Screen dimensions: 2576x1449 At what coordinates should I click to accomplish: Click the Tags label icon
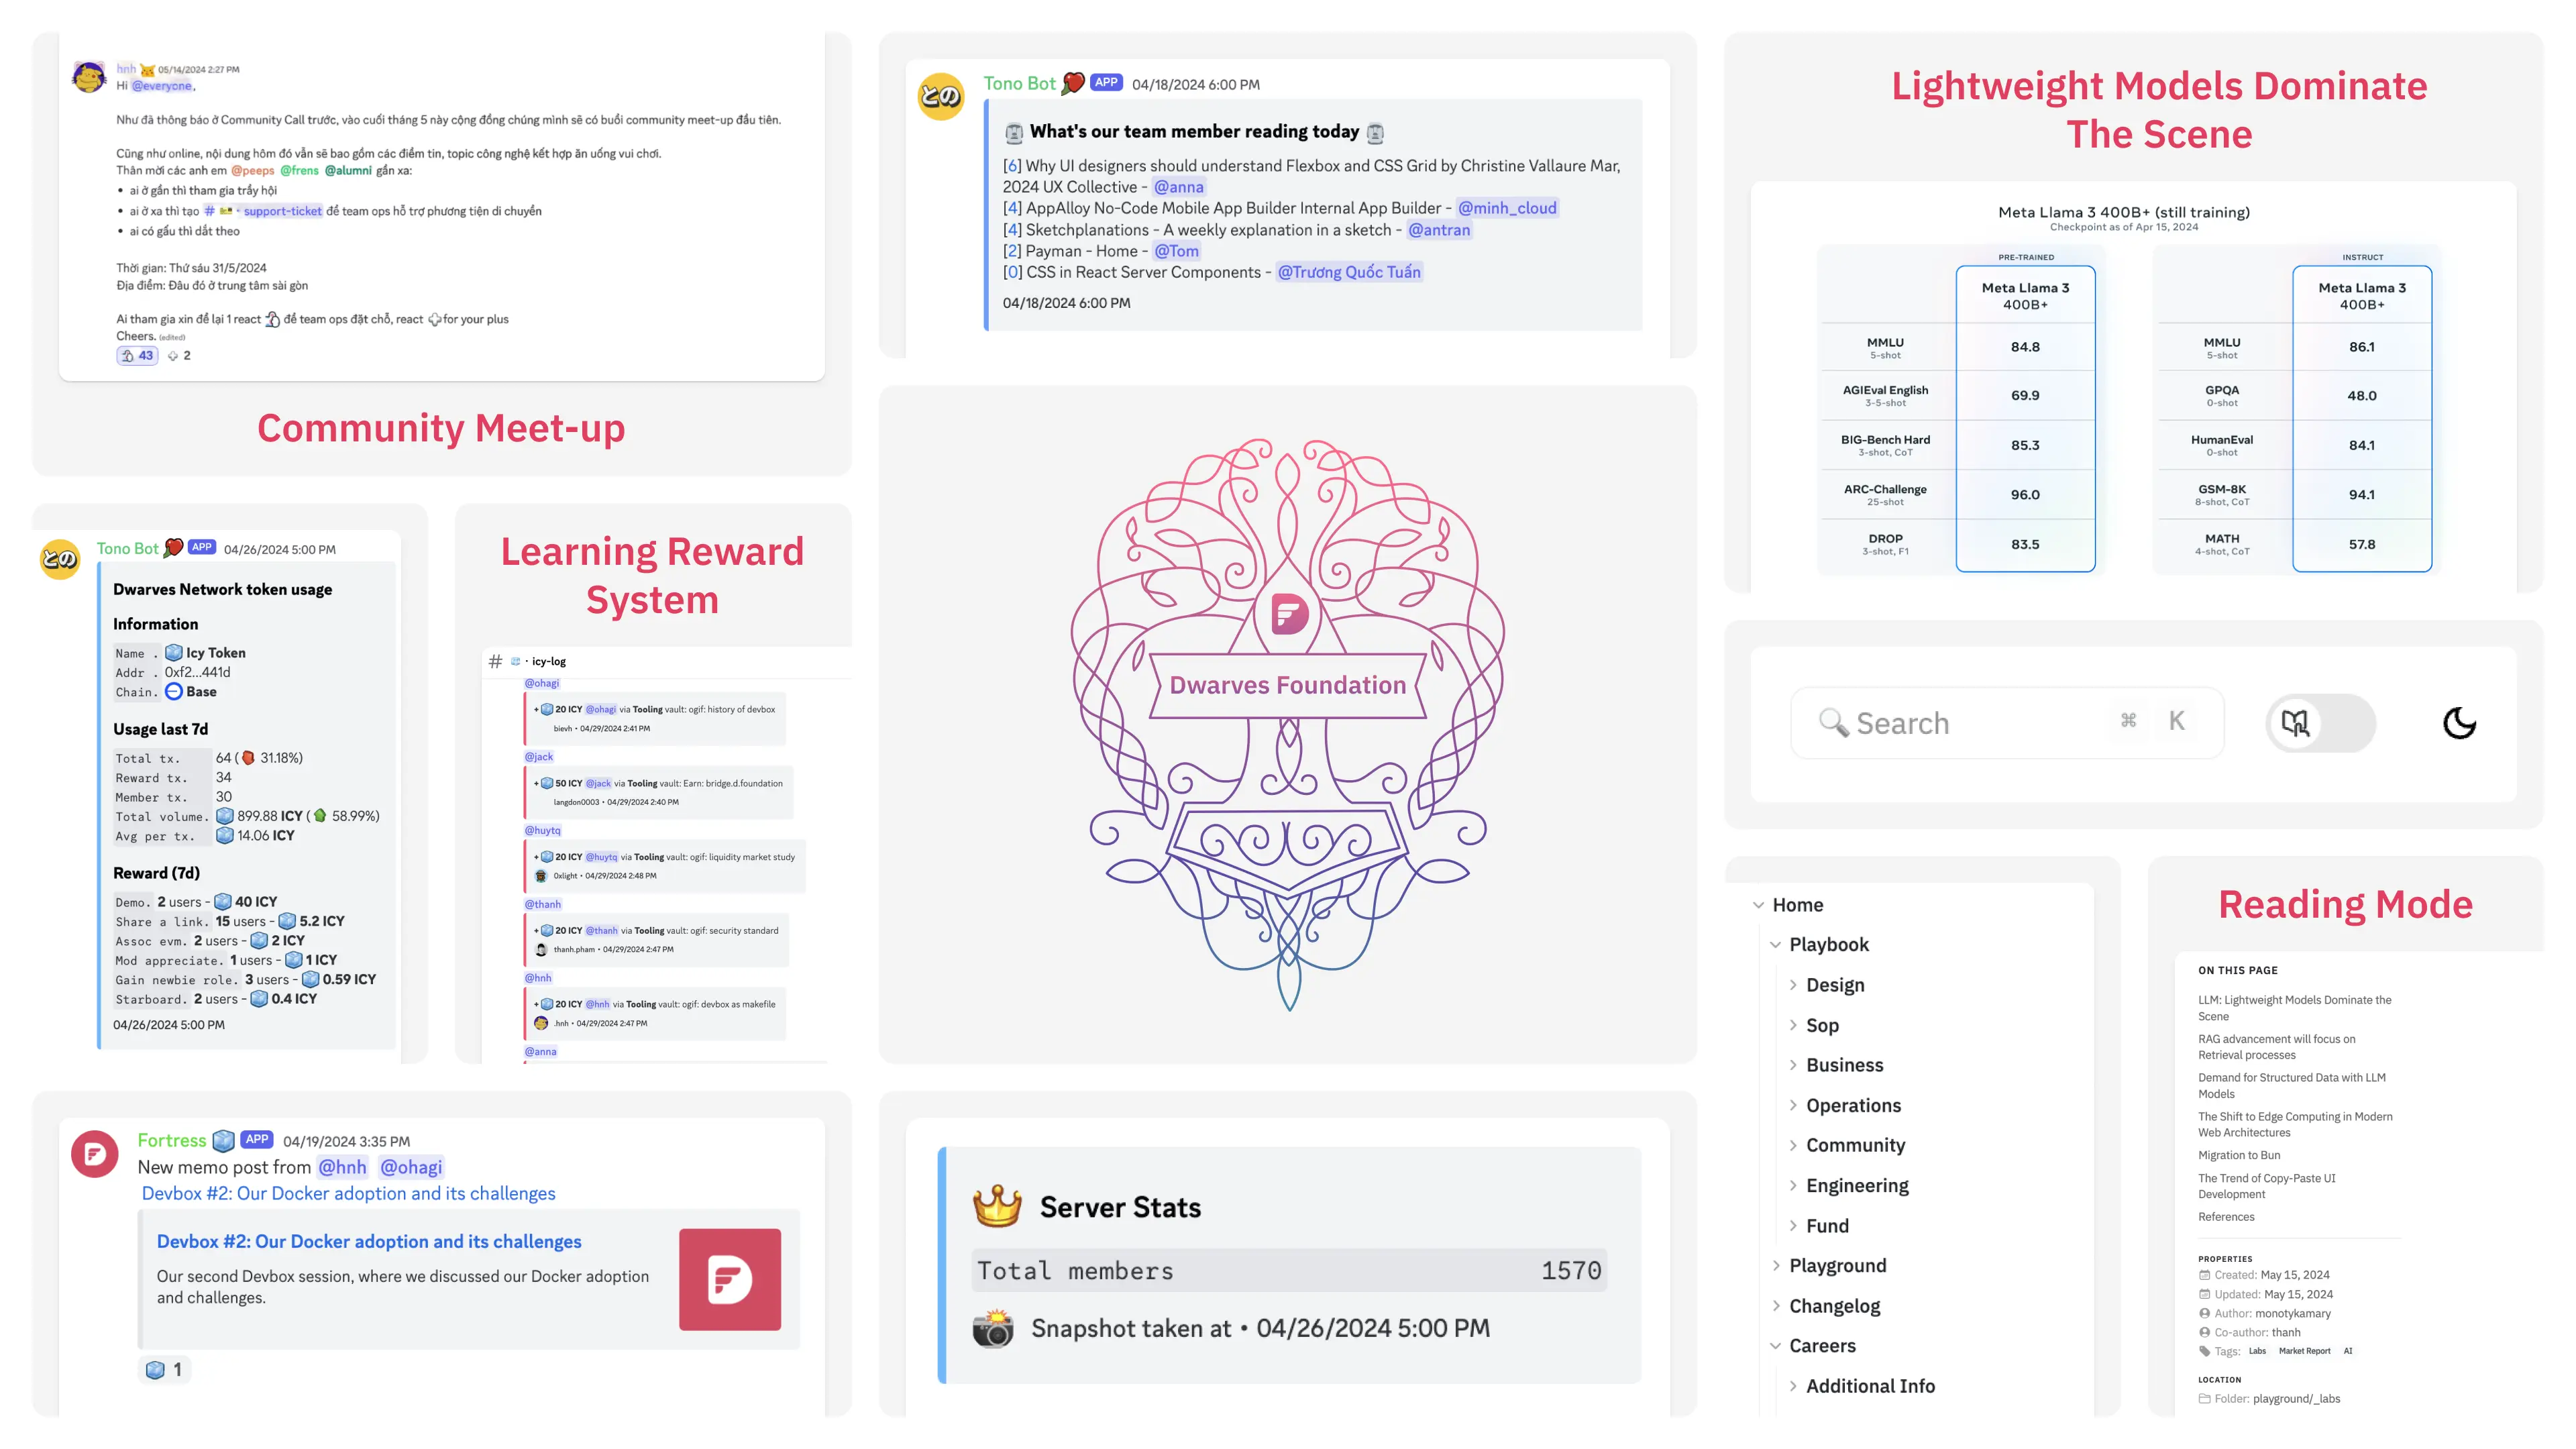point(2204,1351)
